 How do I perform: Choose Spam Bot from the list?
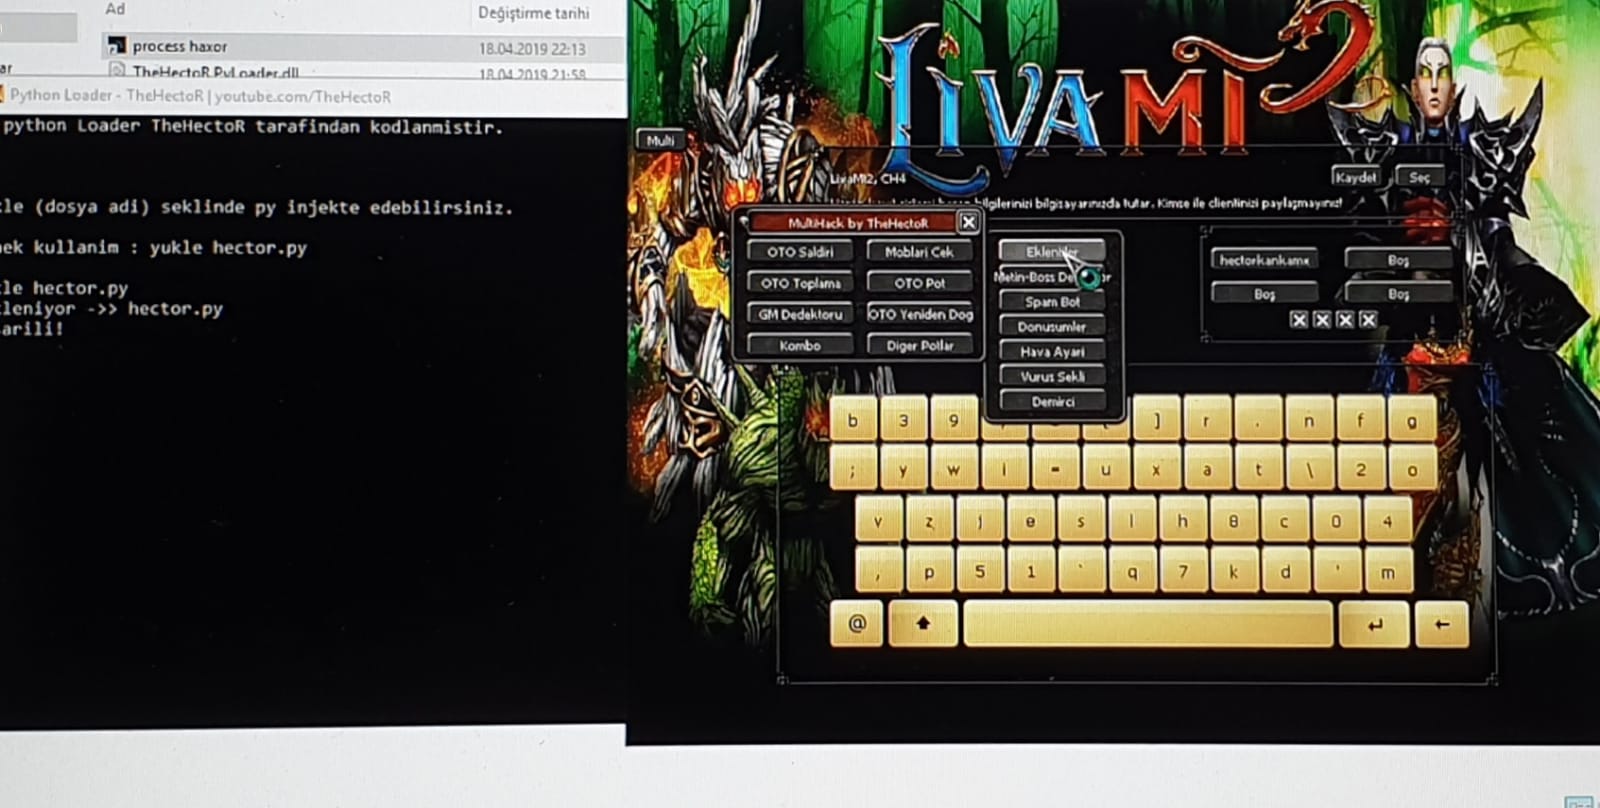click(x=1052, y=301)
